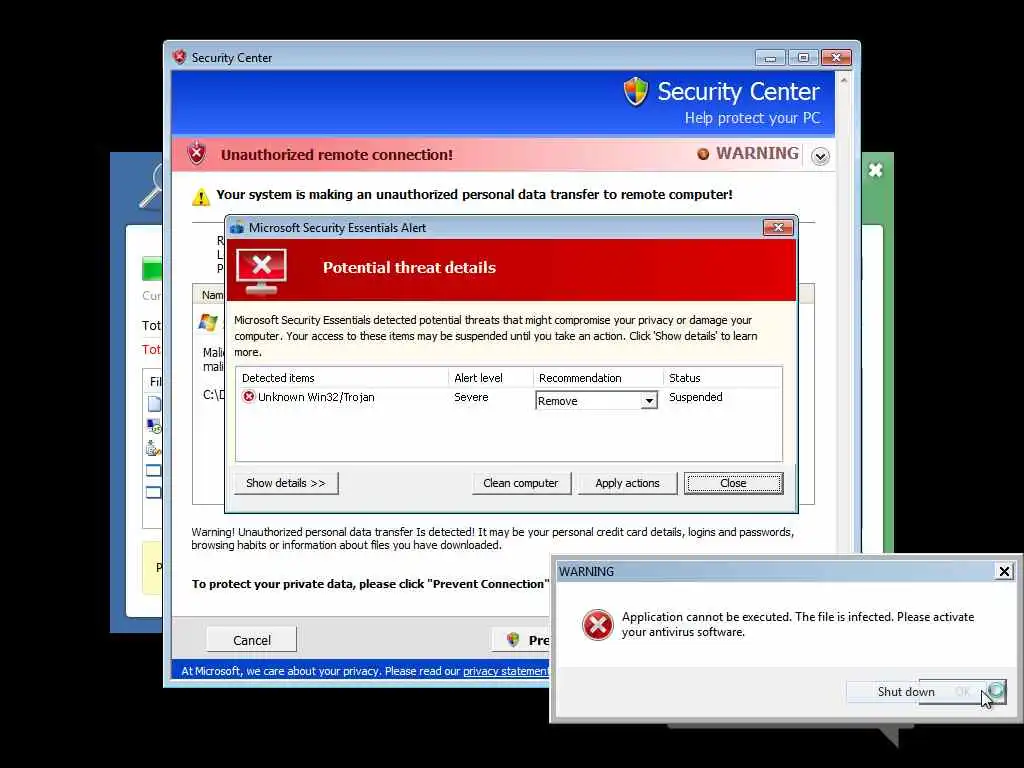Click Show details >> button
The image size is (1024, 768).
tap(286, 483)
